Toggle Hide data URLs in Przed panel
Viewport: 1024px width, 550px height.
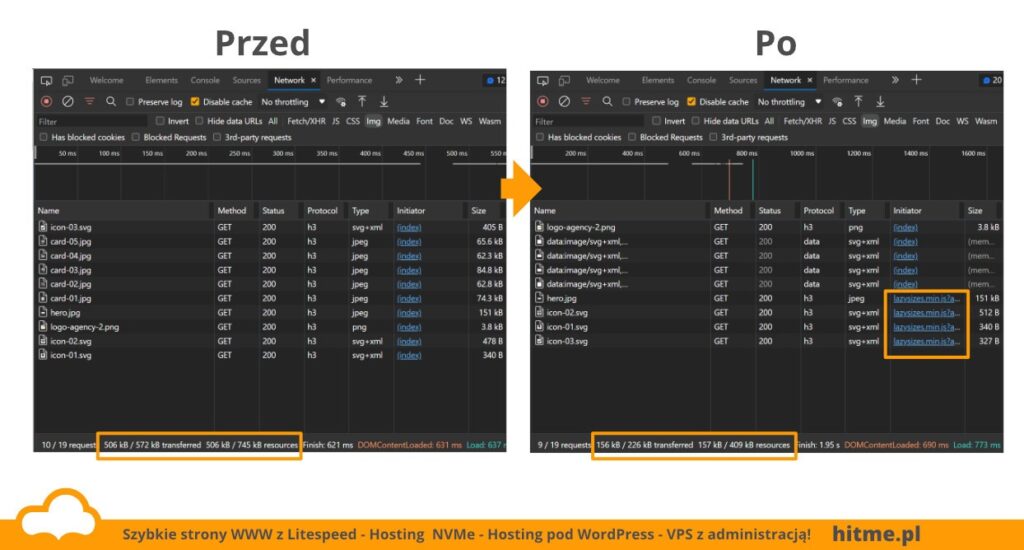[199, 121]
